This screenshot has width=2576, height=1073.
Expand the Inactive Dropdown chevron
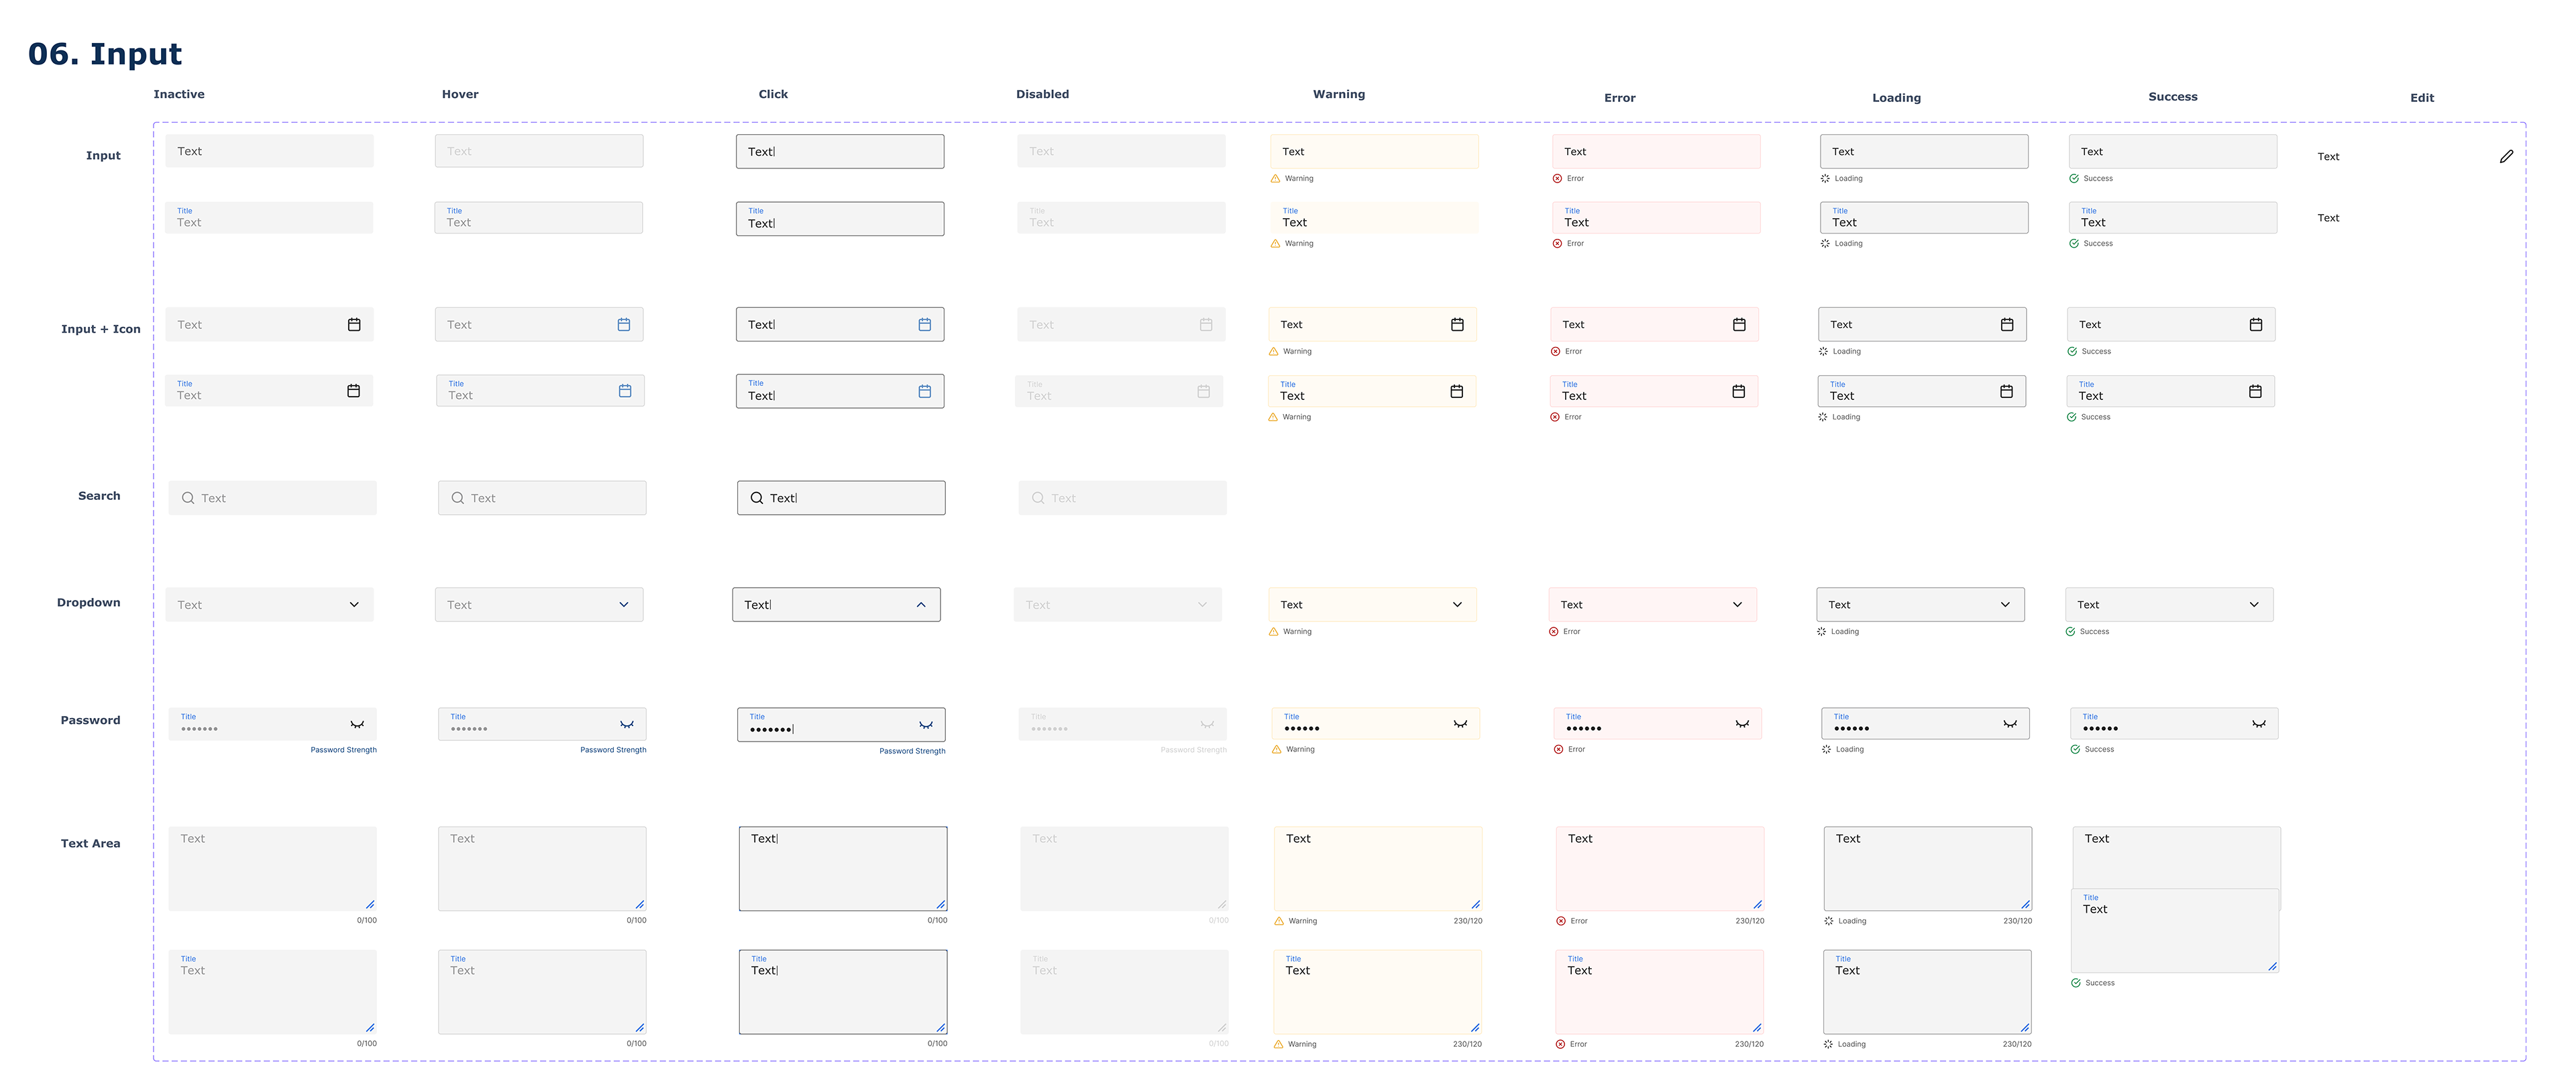pos(354,605)
